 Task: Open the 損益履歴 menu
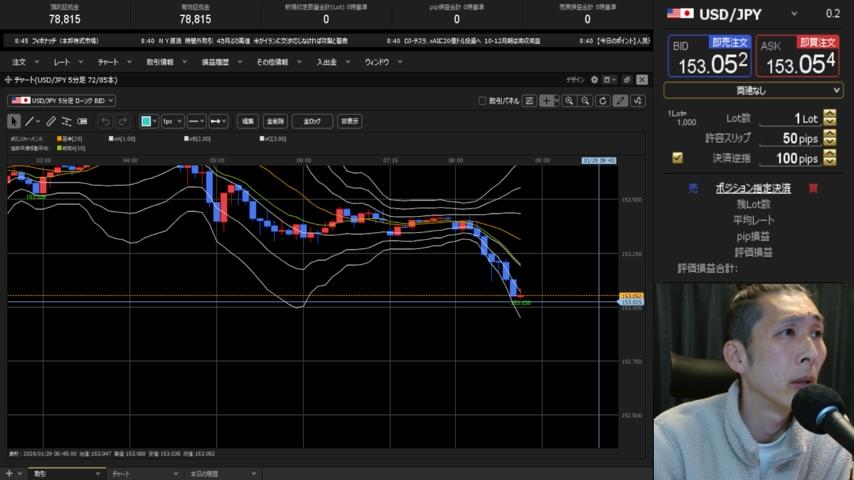[x=215, y=62]
